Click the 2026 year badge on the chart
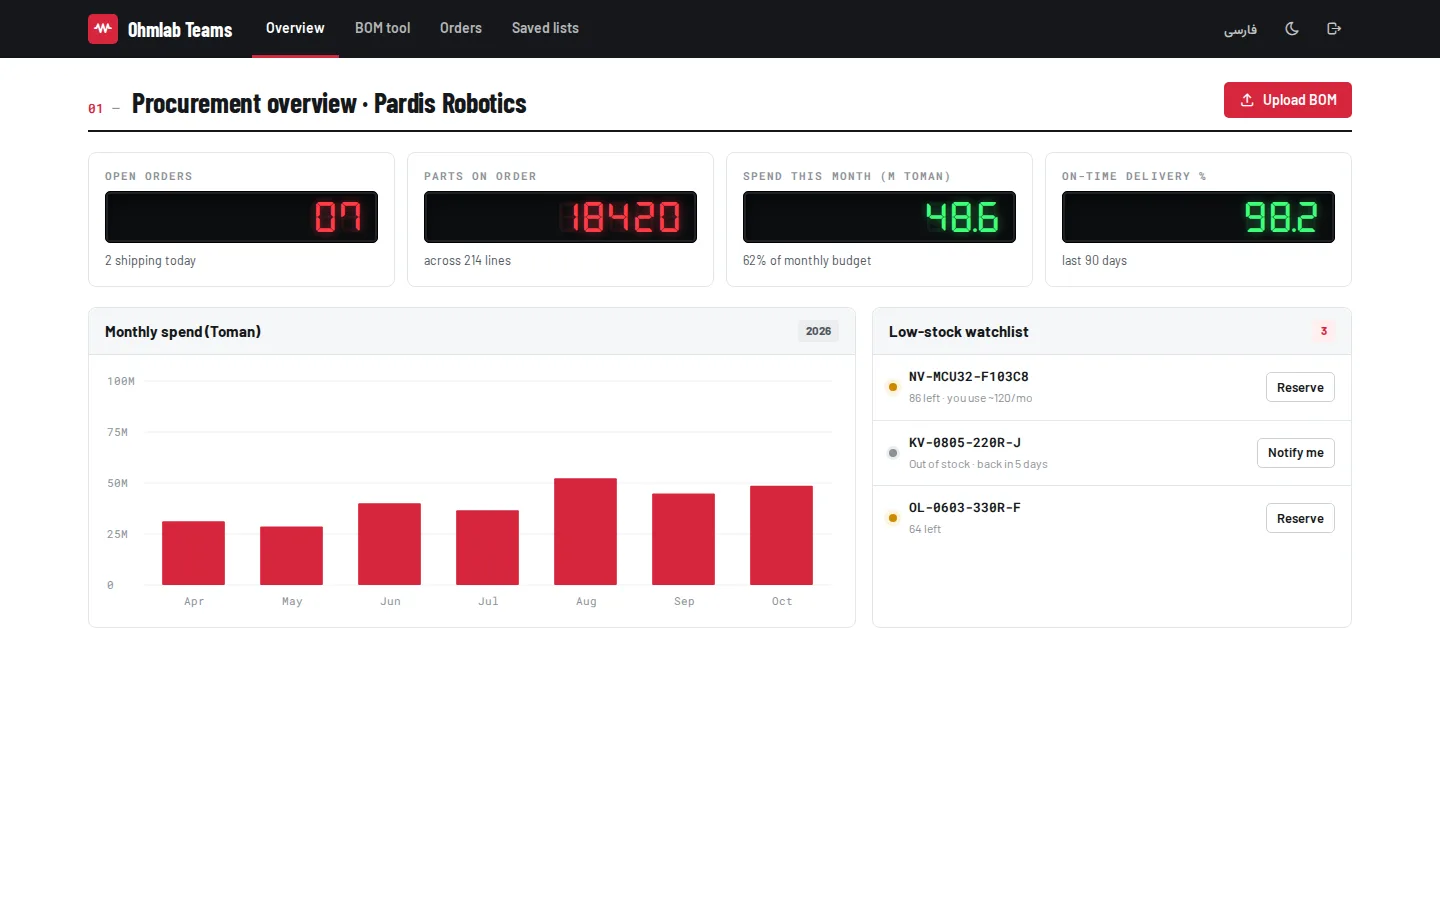 pos(818,331)
